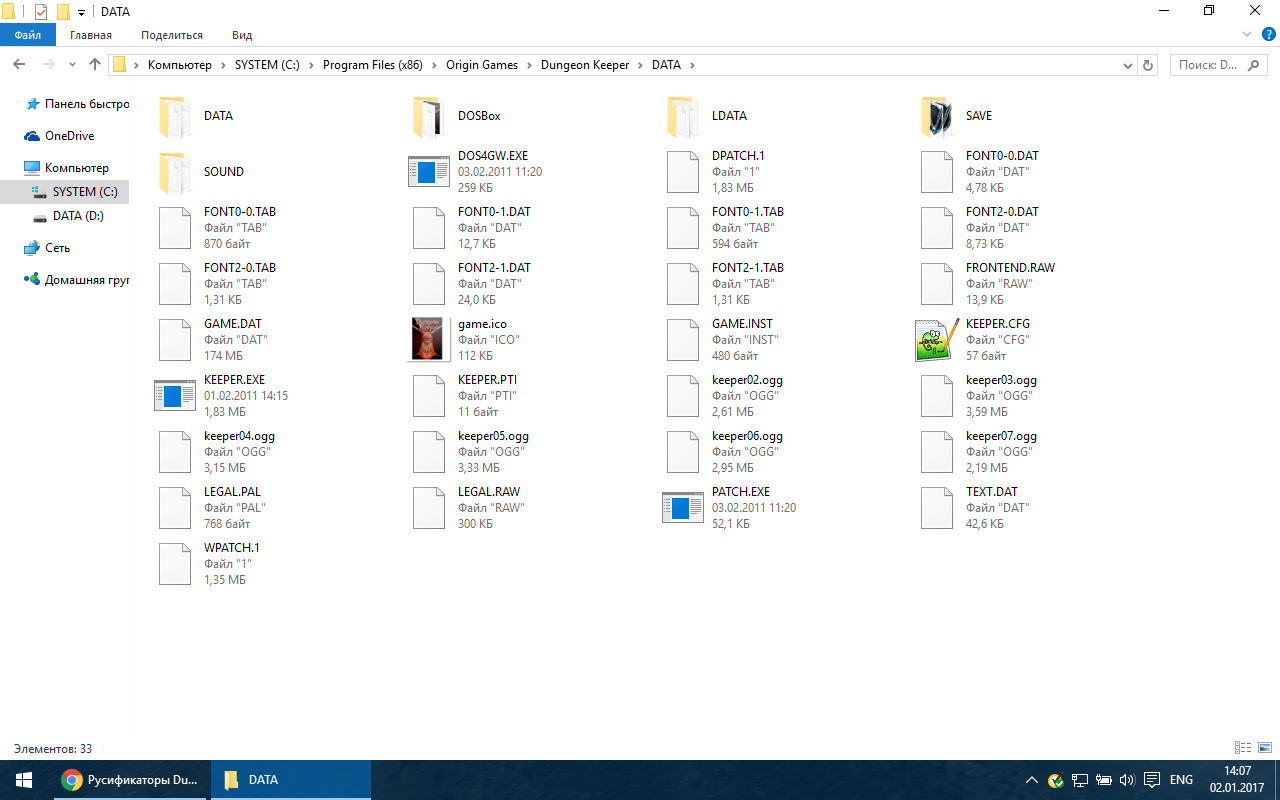Select the PATCH.EXE application icon
Viewport: 1280px width, 800px height.
pos(682,508)
